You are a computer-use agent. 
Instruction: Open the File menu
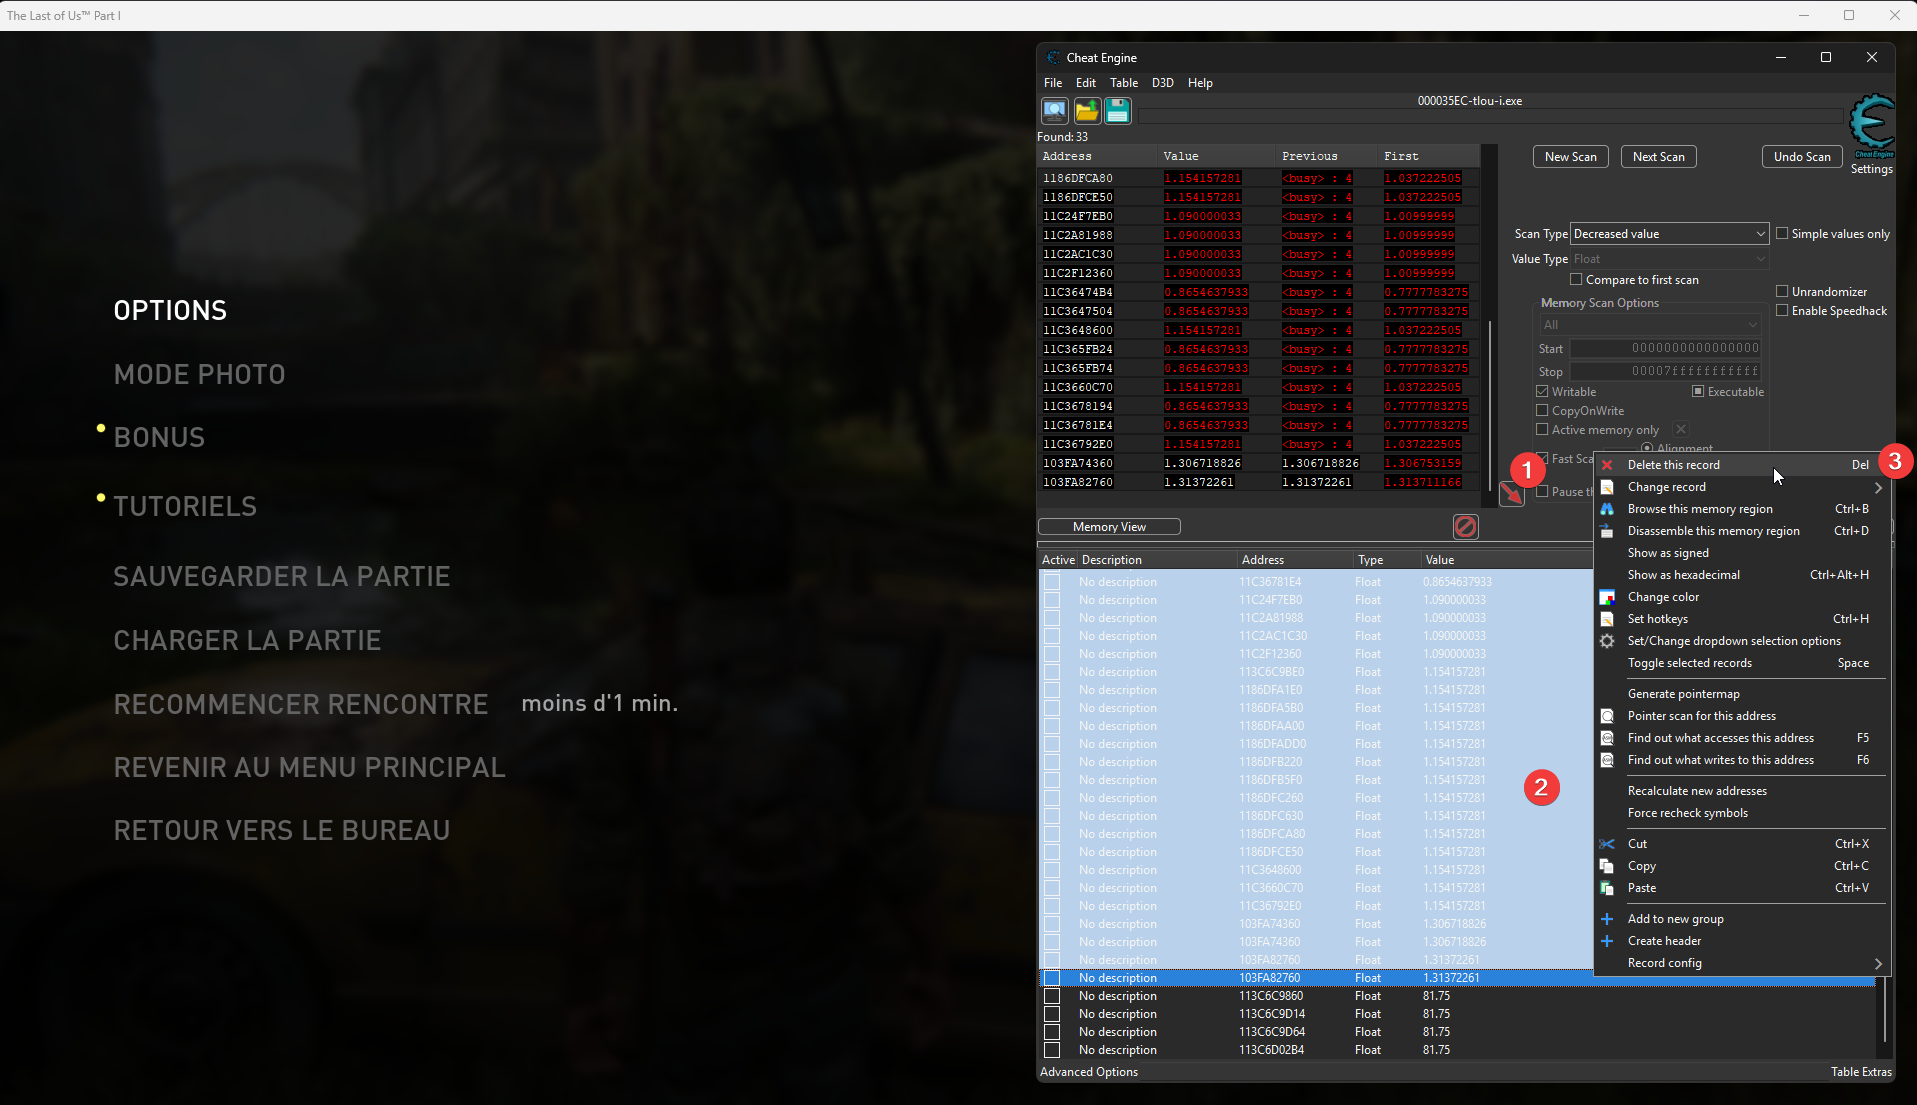1053,83
